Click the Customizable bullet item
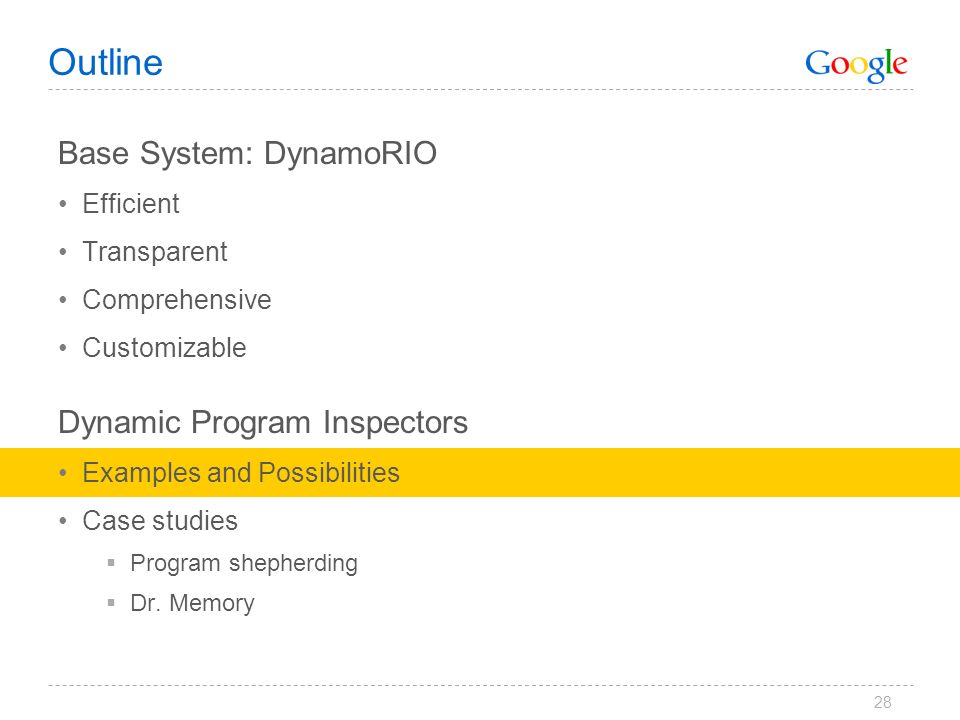 (x=165, y=348)
